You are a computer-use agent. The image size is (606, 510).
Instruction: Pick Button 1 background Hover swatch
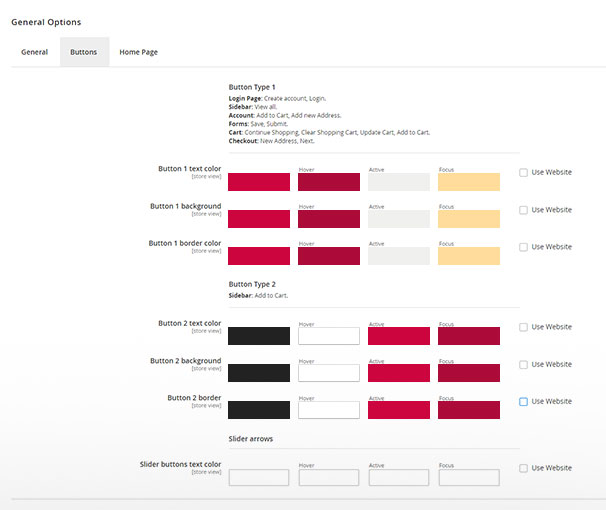[329, 219]
